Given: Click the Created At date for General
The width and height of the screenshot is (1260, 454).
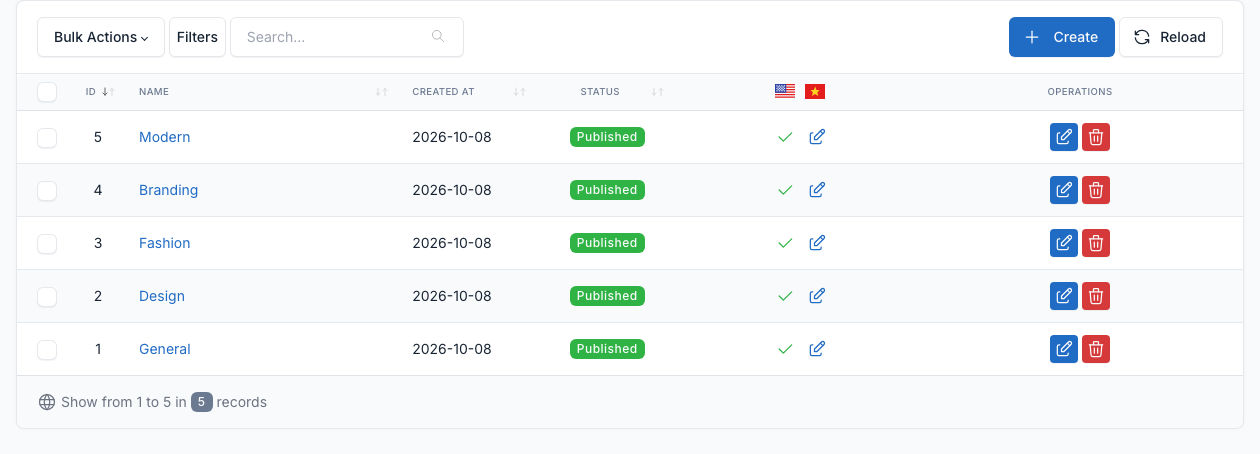Looking at the screenshot, I should pyautogui.click(x=452, y=349).
